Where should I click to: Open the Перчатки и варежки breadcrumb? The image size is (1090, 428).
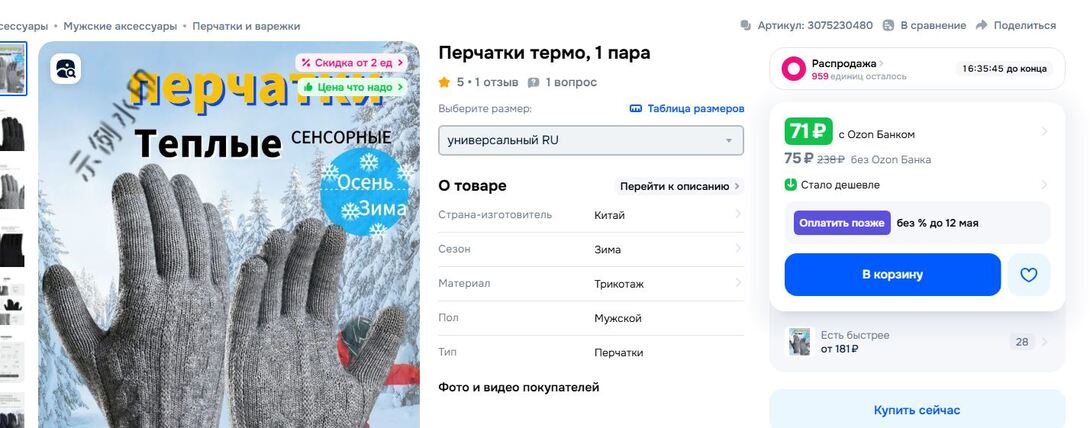click(x=246, y=26)
